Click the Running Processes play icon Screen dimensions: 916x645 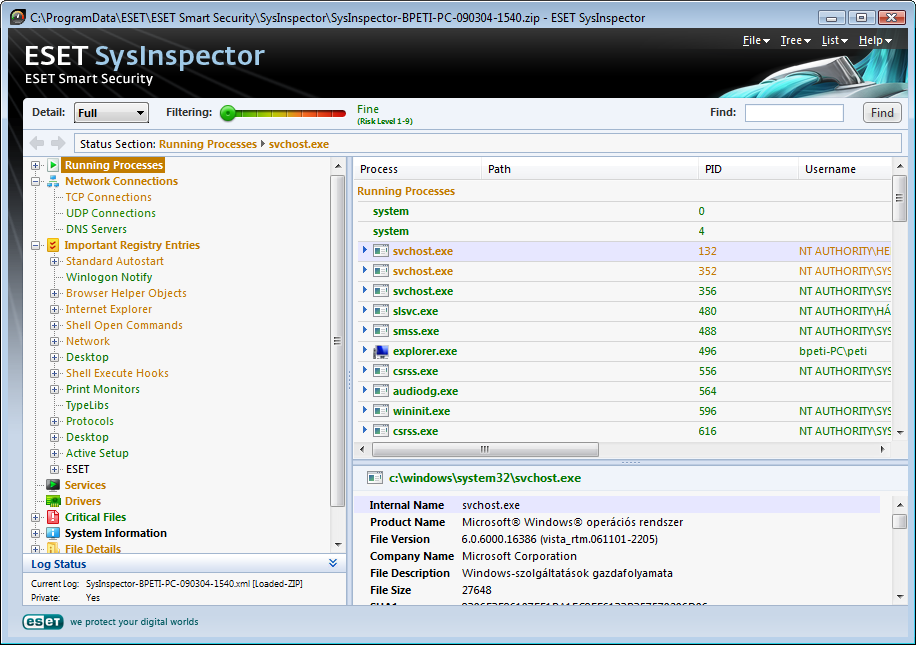tap(53, 165)
